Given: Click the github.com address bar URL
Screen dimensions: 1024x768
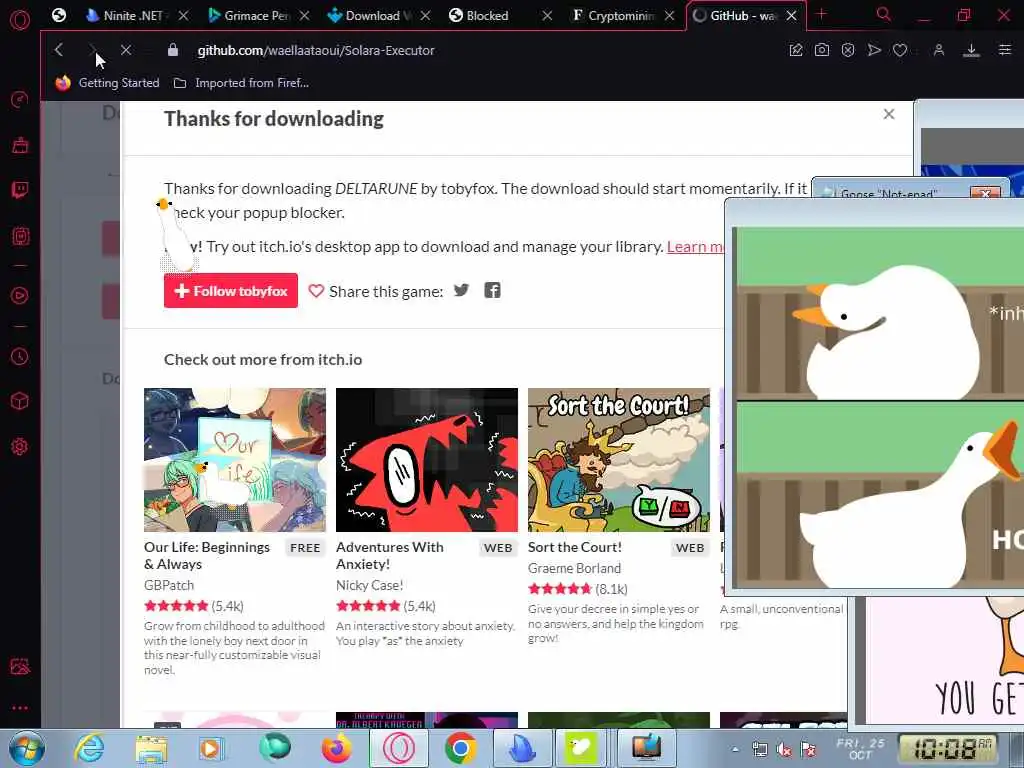Looking at the screenshot, I should pyautogui.click(x=315, y=50).
